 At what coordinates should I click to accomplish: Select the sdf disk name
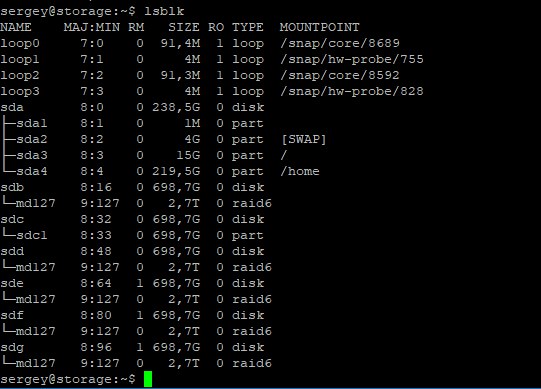(x=12, y=315)
